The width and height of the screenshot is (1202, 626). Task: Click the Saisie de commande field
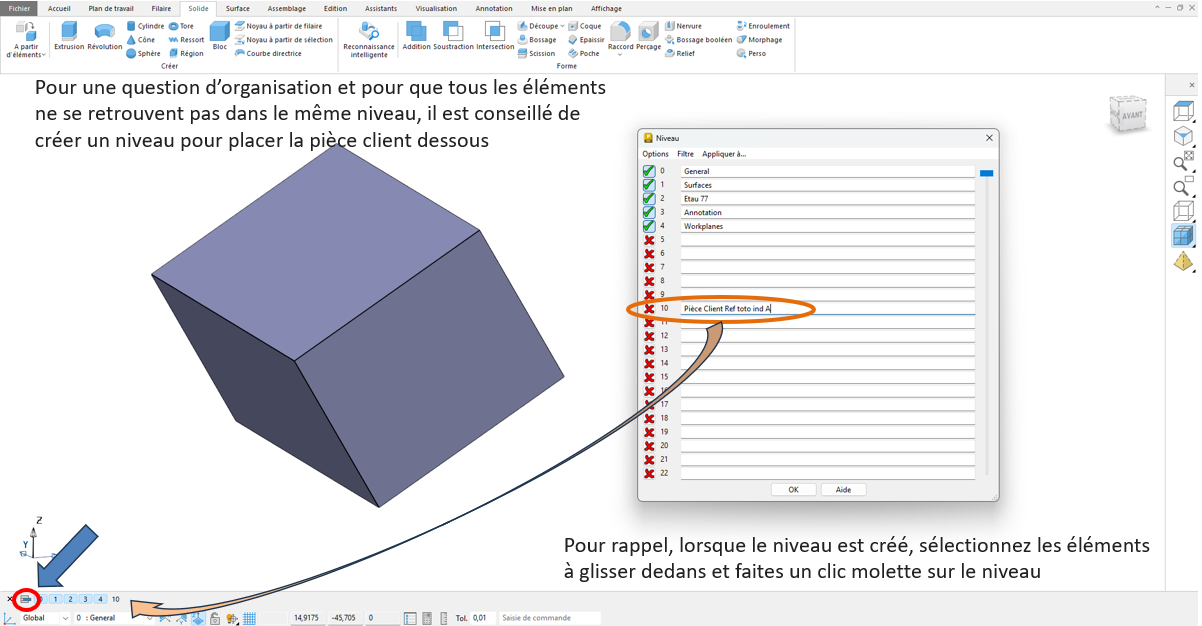pos(551,618)
